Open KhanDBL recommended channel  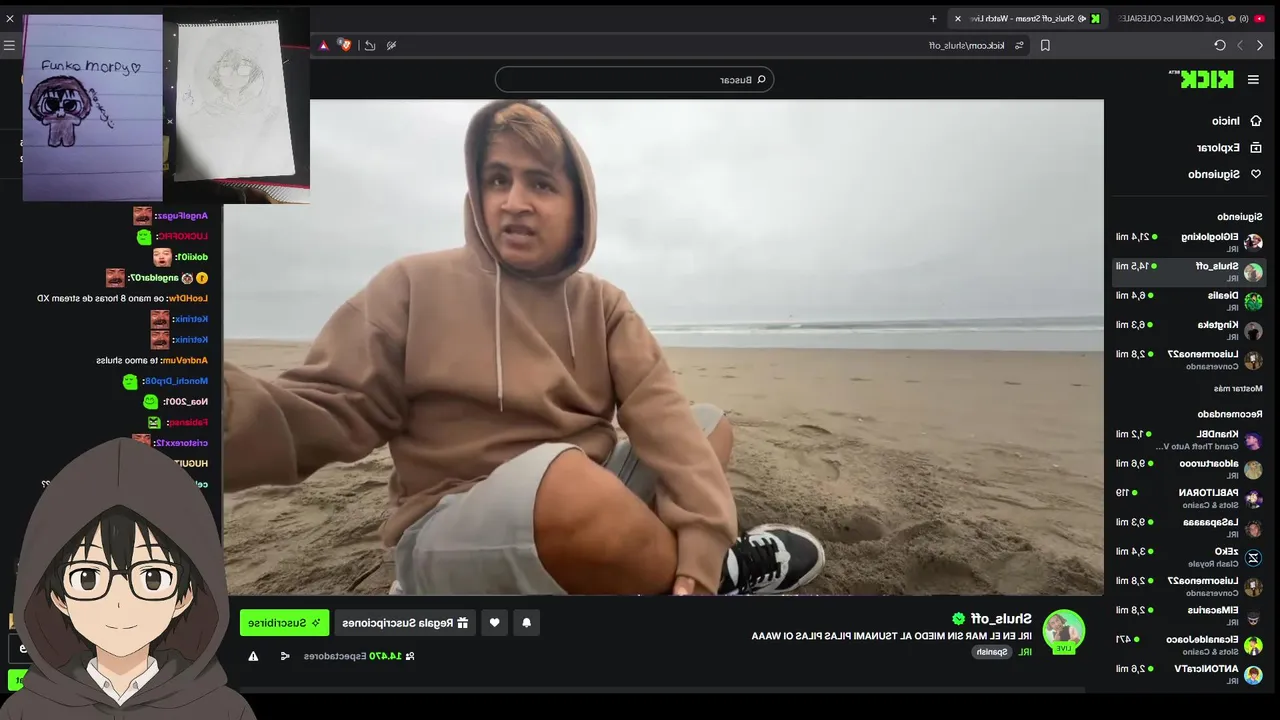click(x=1189, y=440)
